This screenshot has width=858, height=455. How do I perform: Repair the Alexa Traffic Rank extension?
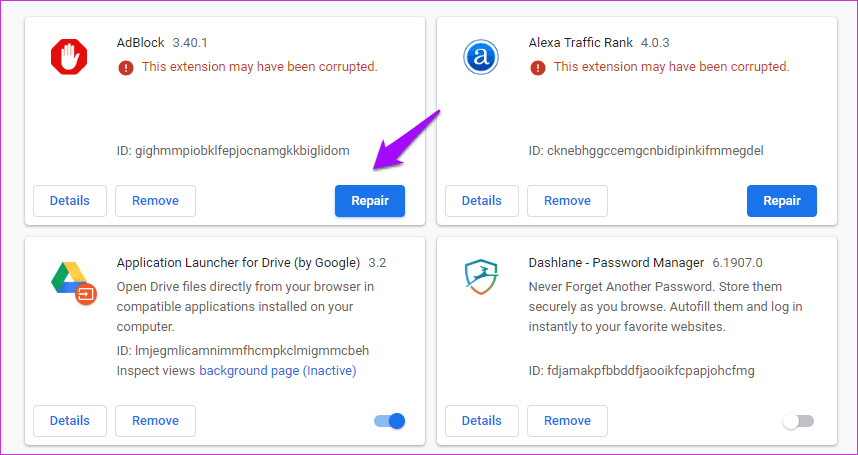pyautogui.click(x=782, y=201)
